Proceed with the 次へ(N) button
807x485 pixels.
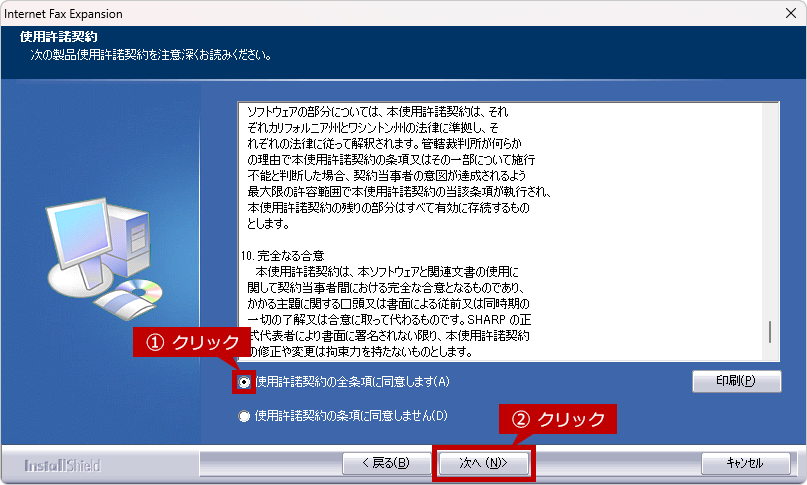(484, 463)
